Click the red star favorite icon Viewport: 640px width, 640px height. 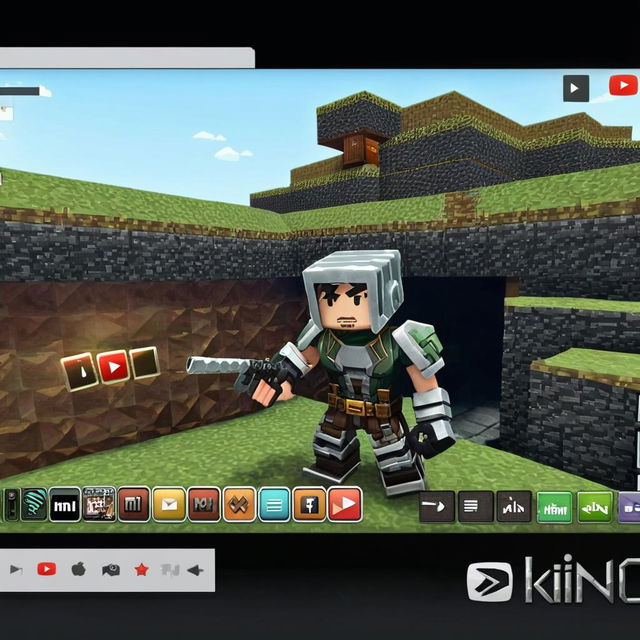(x=141, y=569)
